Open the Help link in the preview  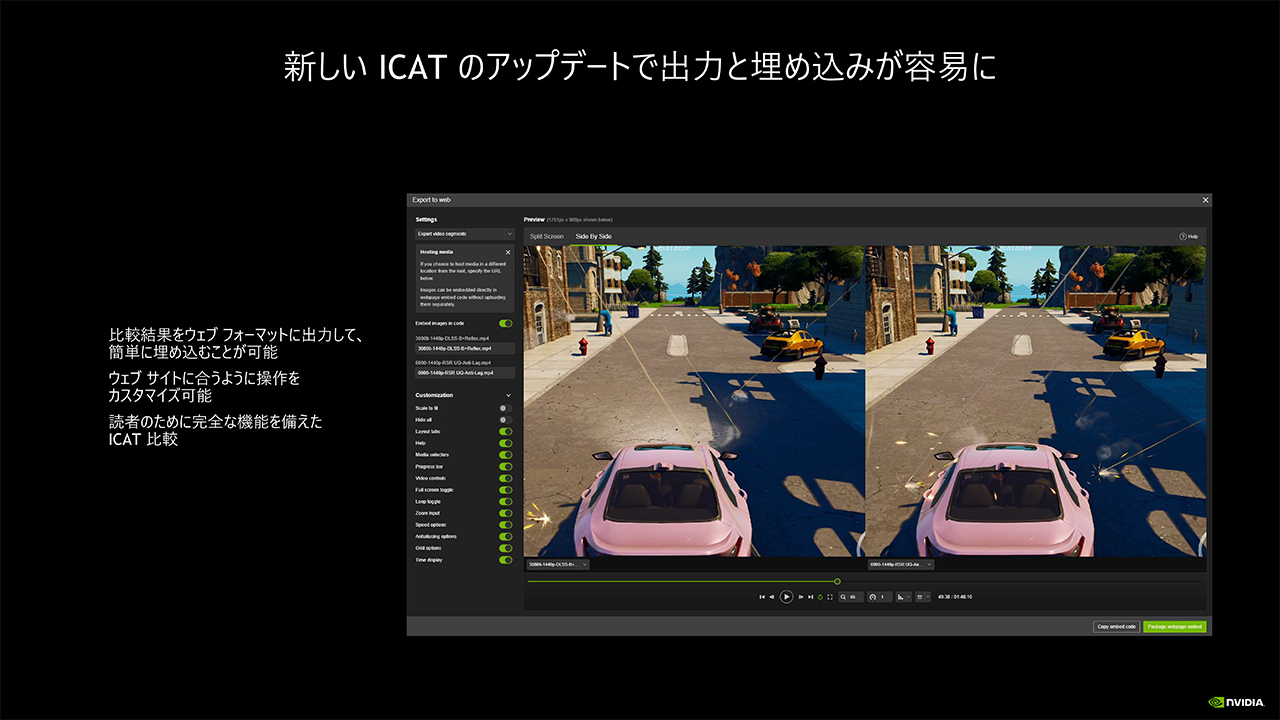tap(1188, 236)
